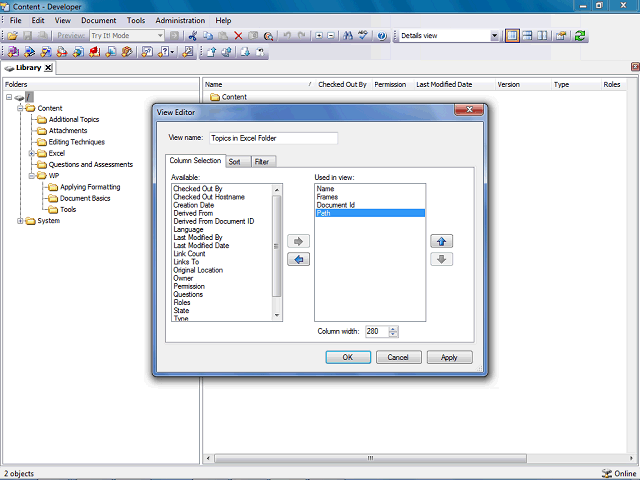
Task: Select Questions and Assessments folder
Action: (91, 164)
